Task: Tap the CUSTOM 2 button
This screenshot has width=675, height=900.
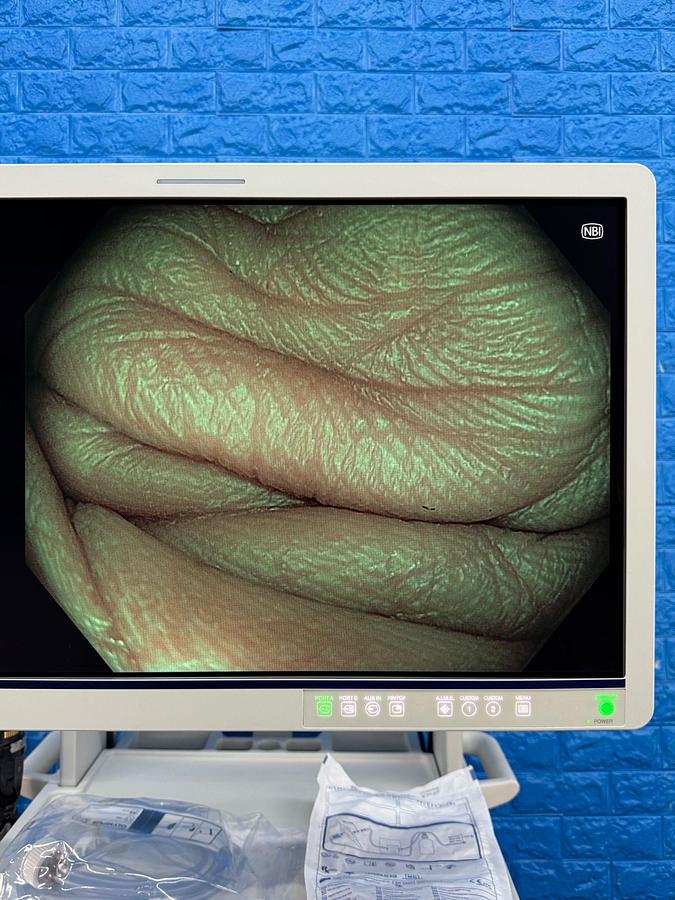Action: click(493, 709)
